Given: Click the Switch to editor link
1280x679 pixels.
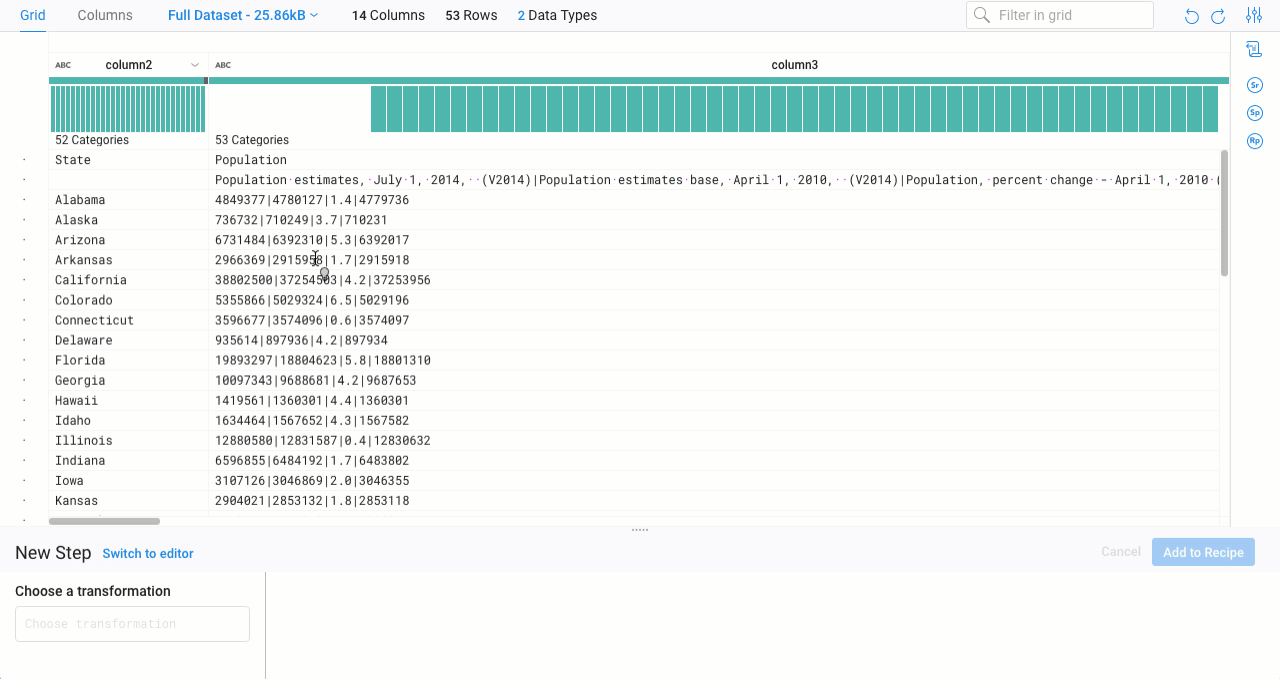Looking at the screenshot, I should 148,553.
